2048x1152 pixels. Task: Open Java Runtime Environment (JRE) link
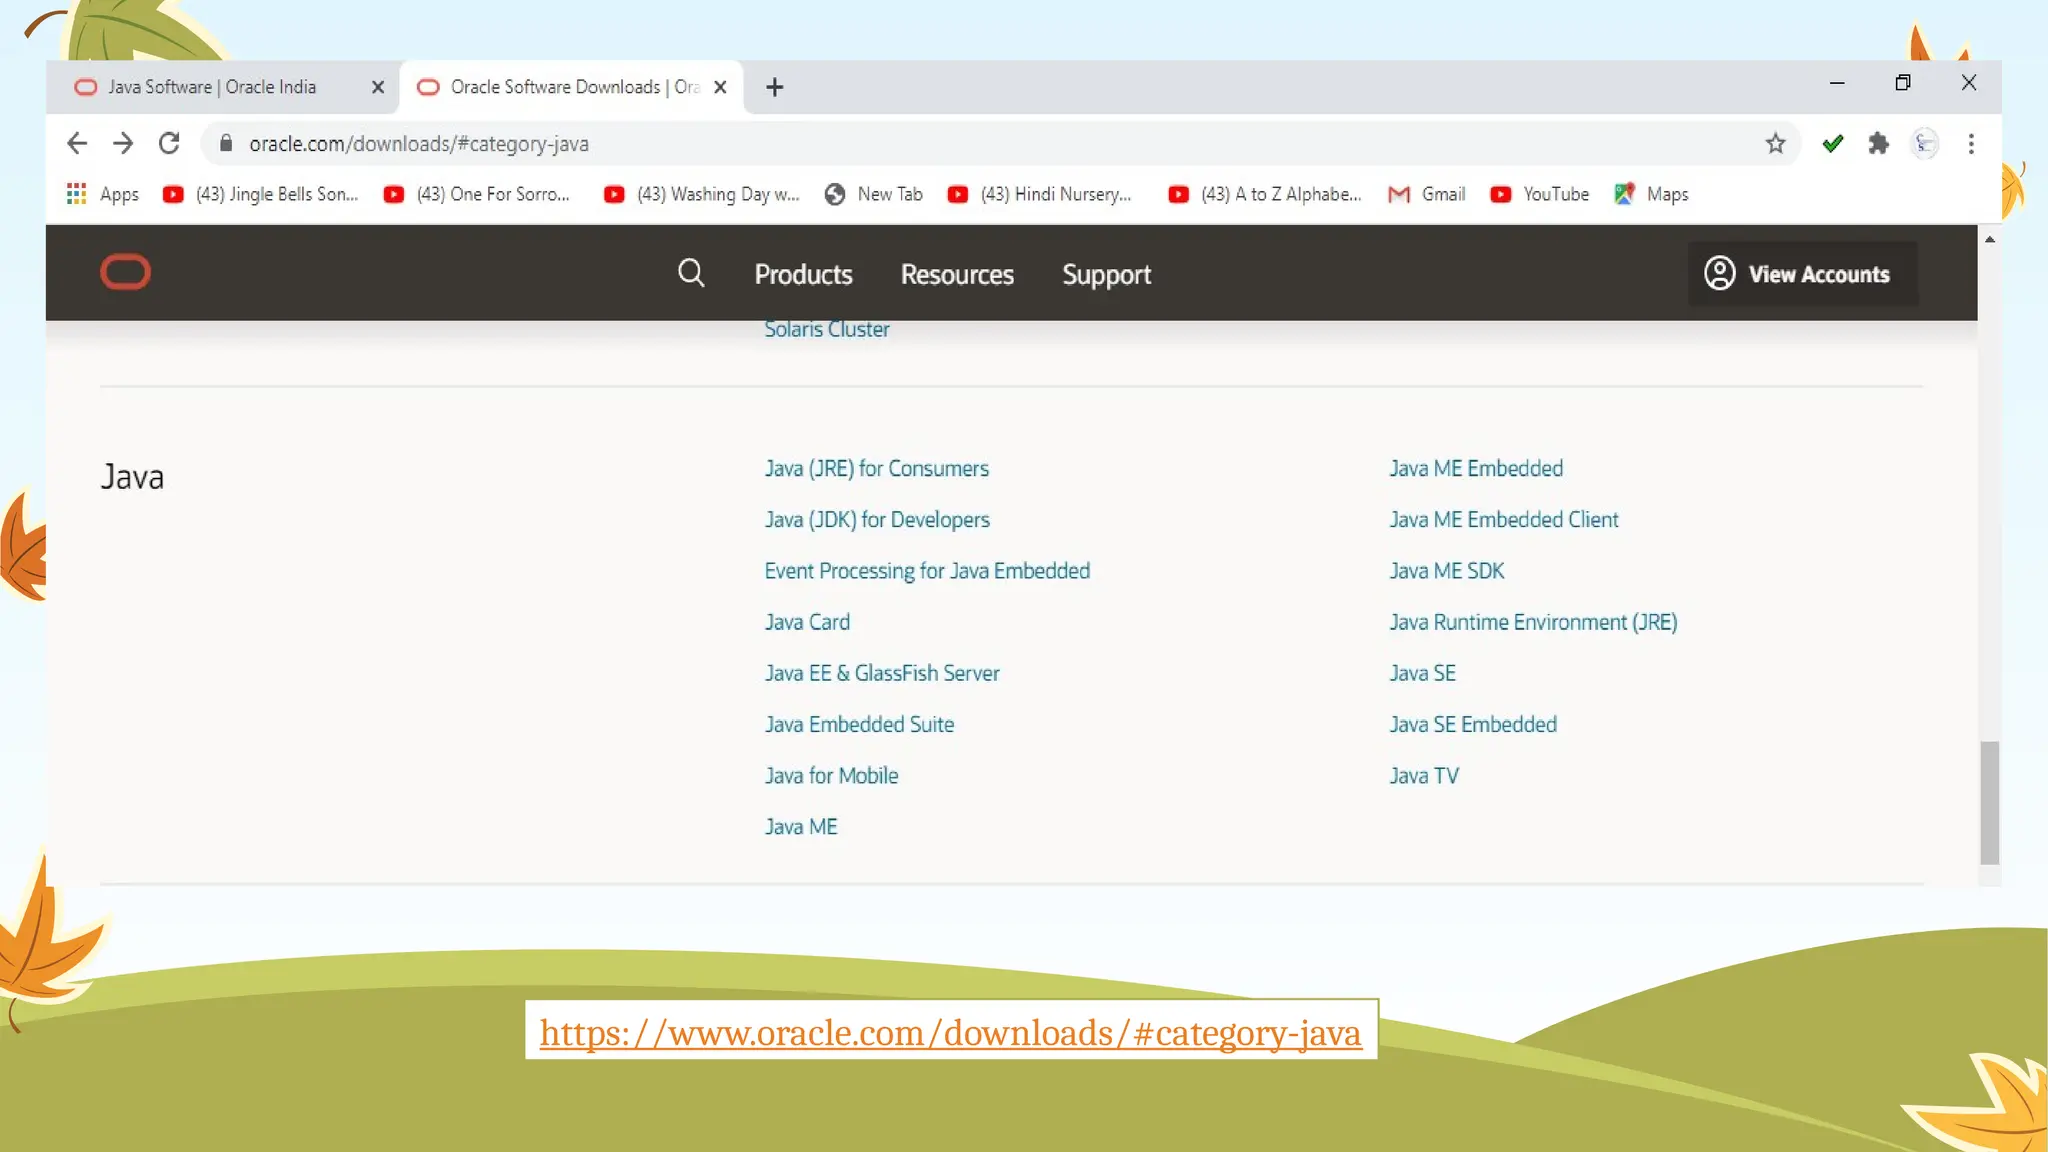(1533, 622)
